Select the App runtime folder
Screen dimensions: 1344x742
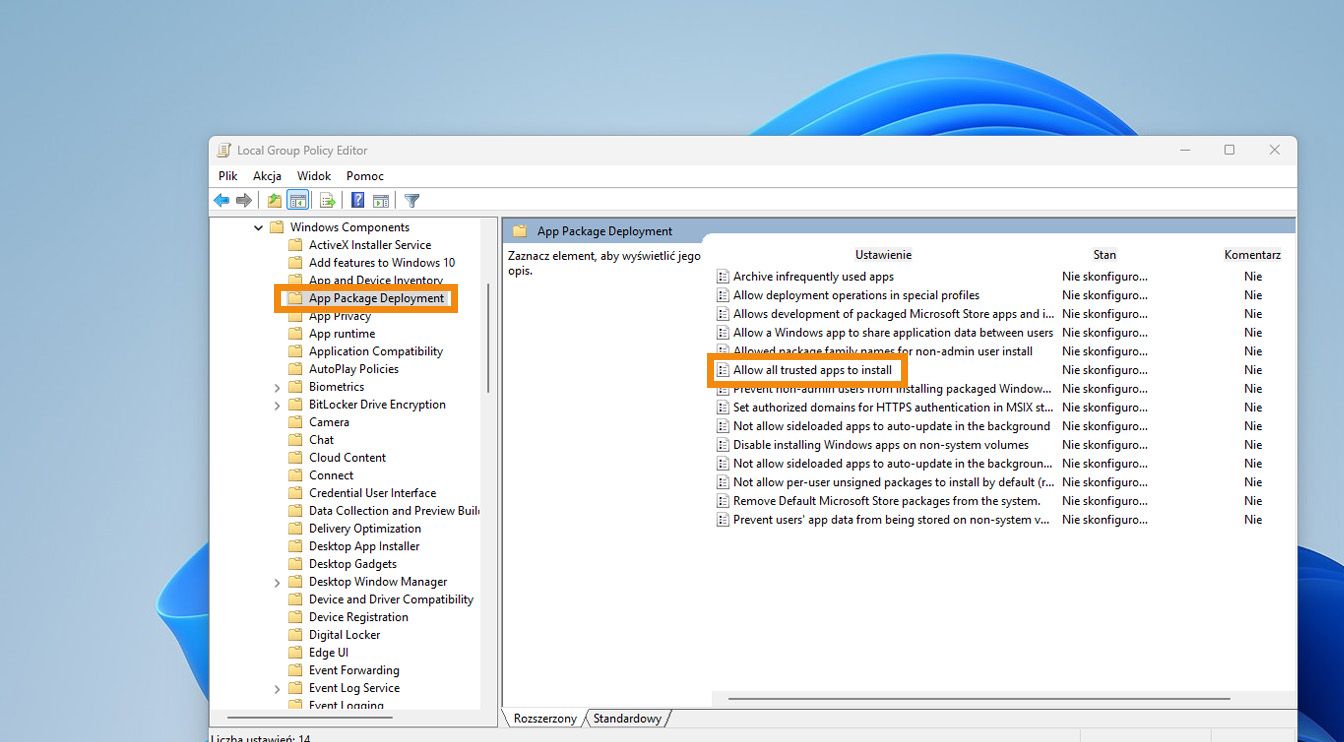pos(342,334)
